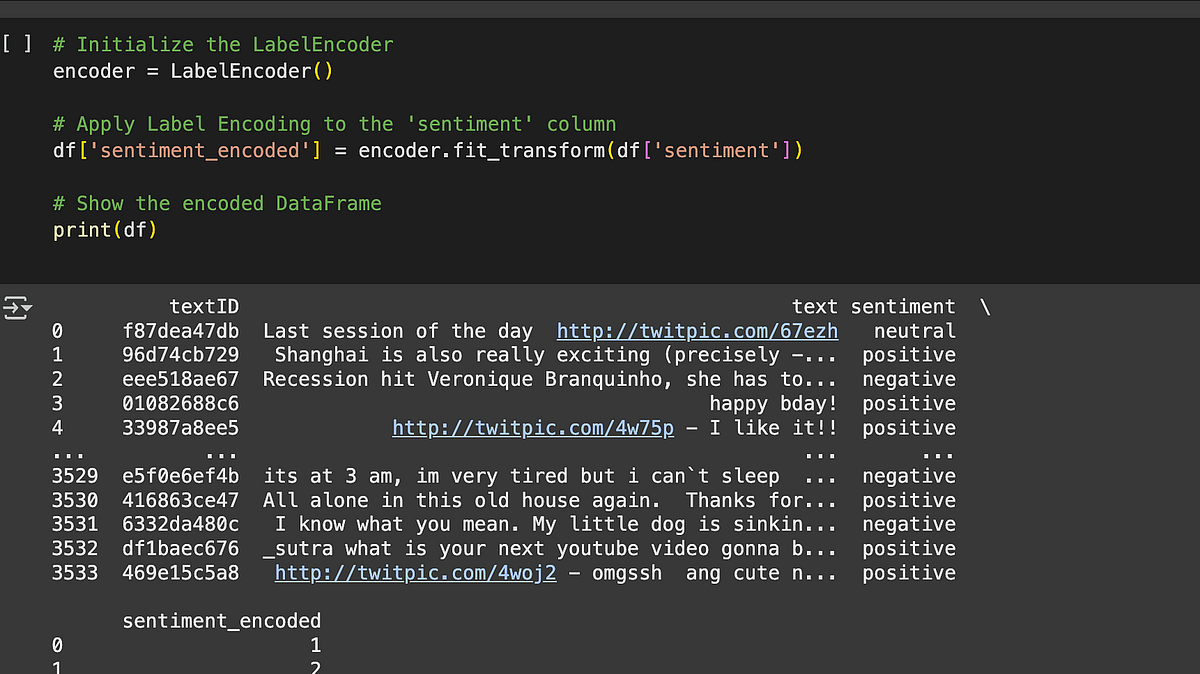Click the 'neutral' sentiment value in row 0
Viewport: 1200px width, 674px height.
click(x=915, y=331)
